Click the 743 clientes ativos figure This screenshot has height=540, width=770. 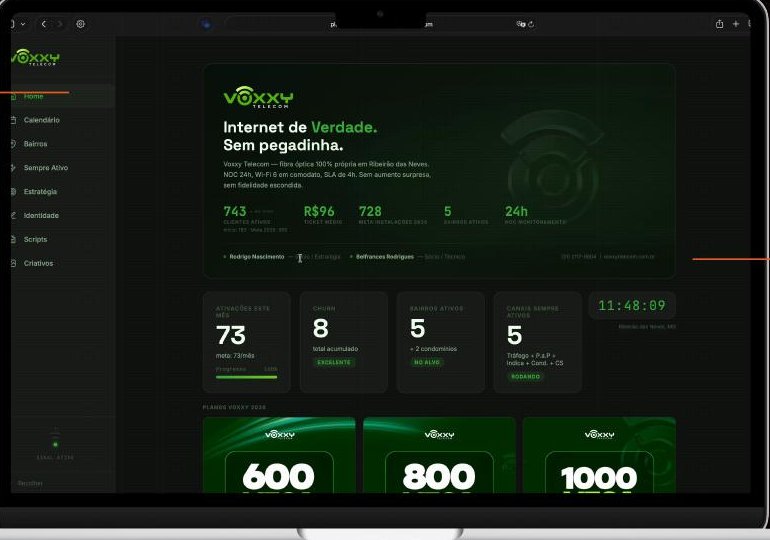coord(235,211)
